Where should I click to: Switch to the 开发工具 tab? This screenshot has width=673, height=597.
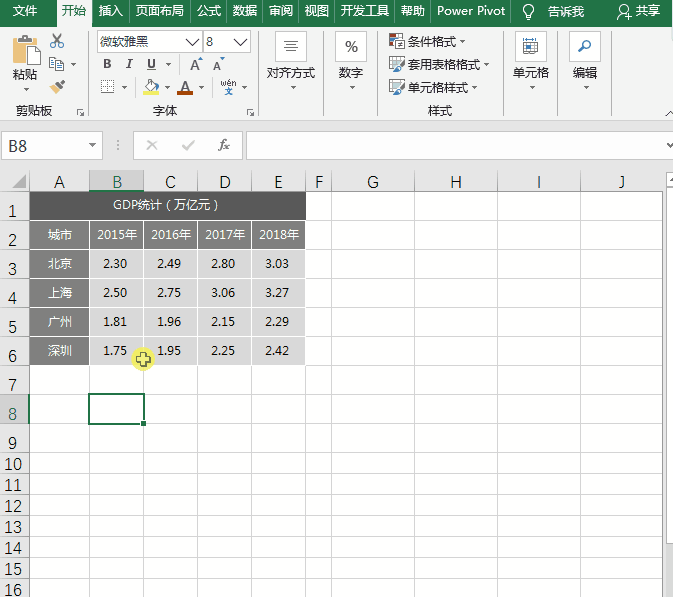[364, 11]
